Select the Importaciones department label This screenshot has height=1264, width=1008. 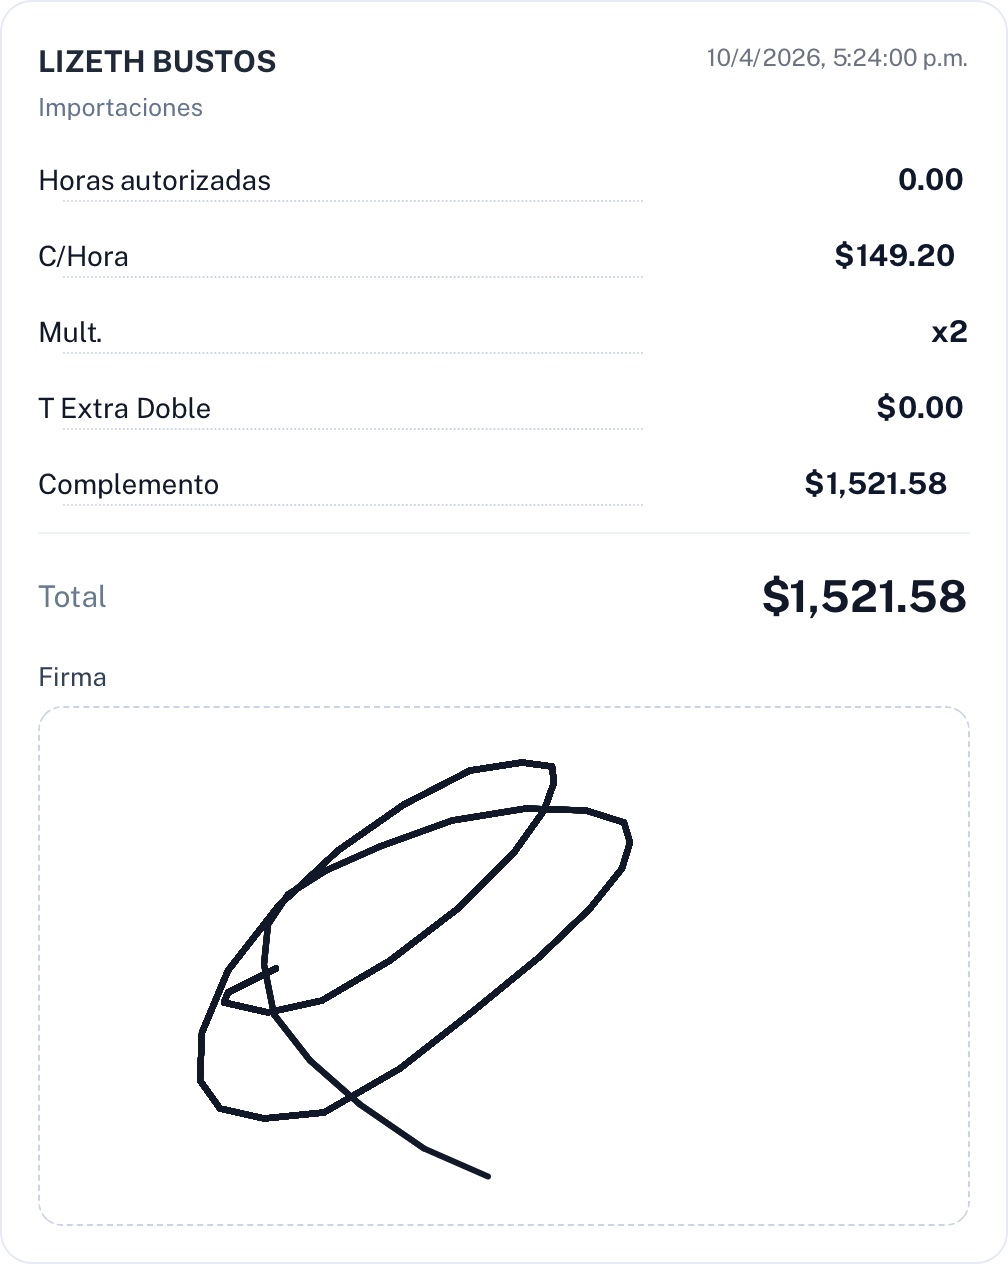120,108
